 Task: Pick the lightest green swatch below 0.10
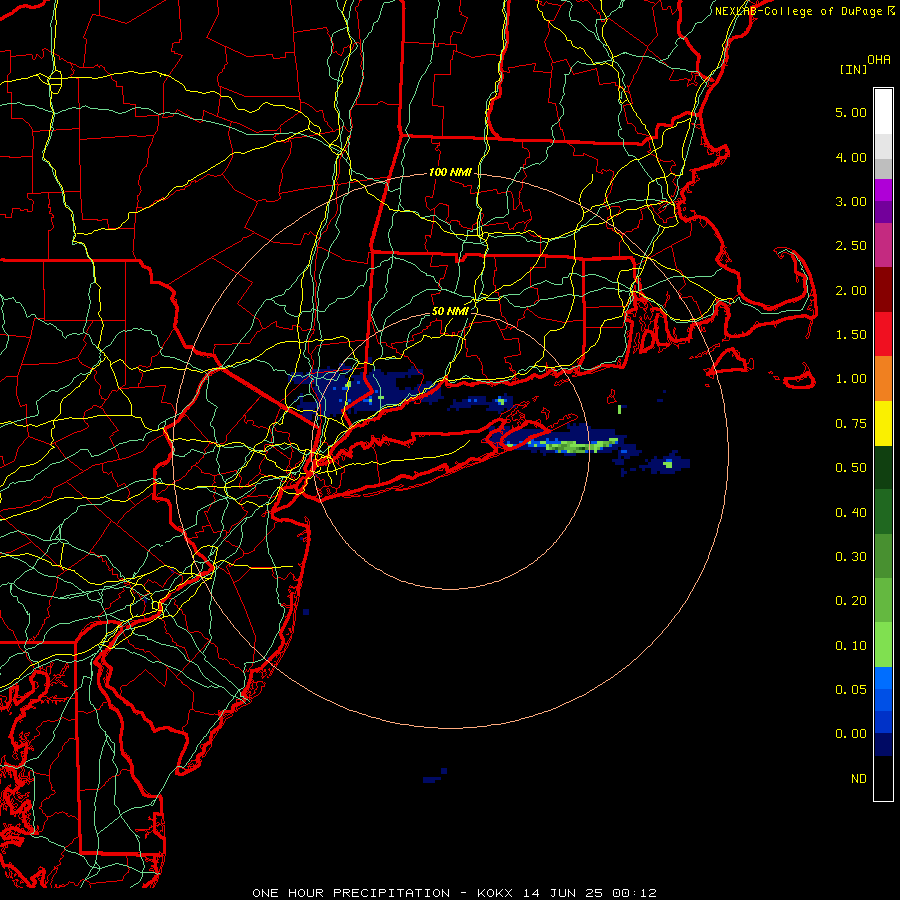coord(883,645)
